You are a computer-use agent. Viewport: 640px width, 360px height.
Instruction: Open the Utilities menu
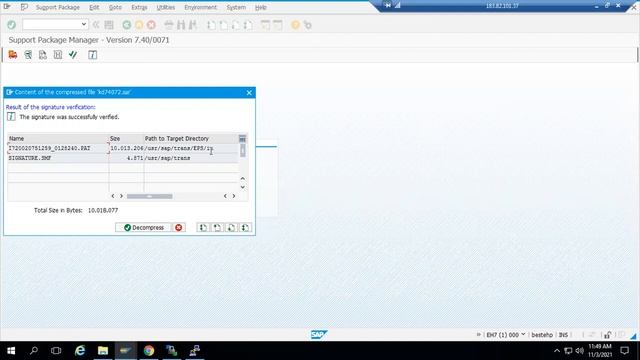[166, 7]
